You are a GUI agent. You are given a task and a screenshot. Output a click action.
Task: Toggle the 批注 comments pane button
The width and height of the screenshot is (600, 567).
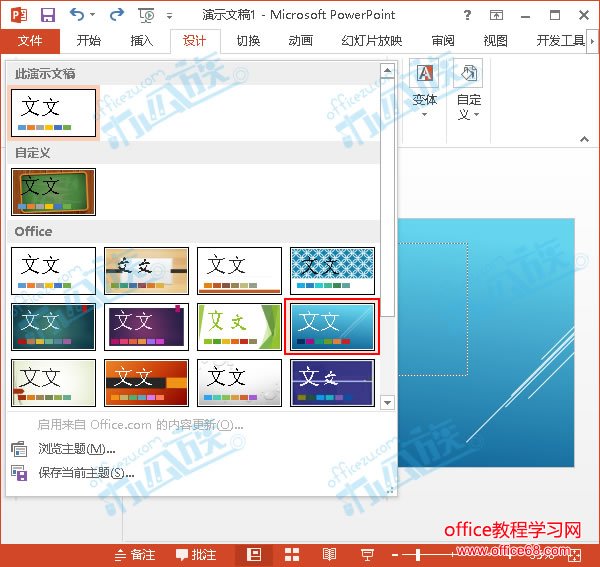point(196,555)
